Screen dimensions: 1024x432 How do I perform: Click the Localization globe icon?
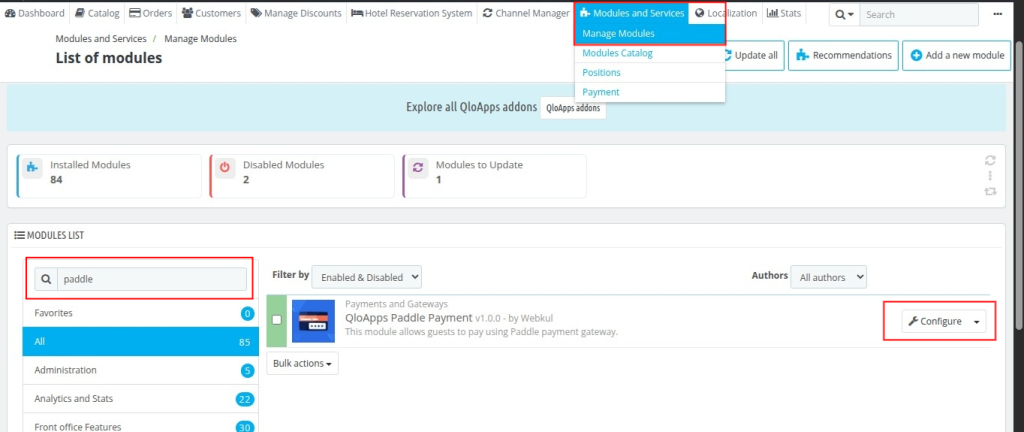coord(700,13)
